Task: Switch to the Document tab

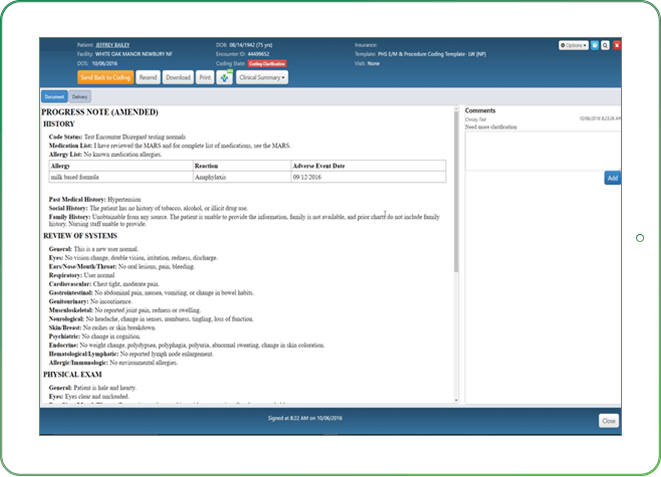Action: pos(54,97)
